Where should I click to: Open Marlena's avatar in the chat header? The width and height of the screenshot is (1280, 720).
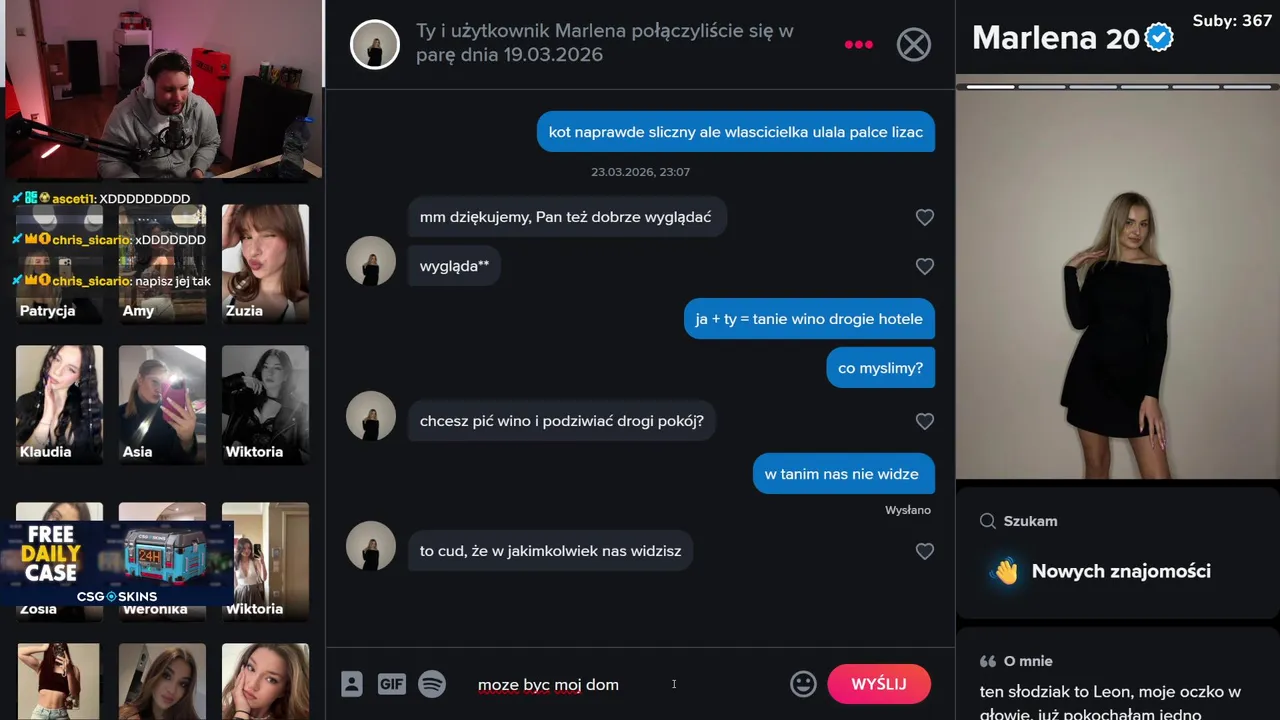click(x=375, y=44)
